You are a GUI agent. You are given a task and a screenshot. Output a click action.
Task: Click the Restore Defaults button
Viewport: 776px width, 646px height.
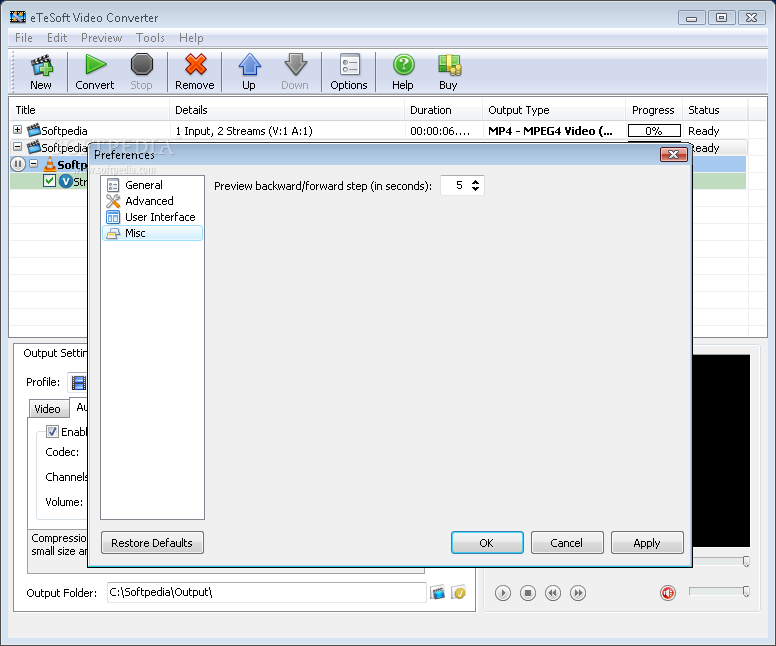(152, 543)
